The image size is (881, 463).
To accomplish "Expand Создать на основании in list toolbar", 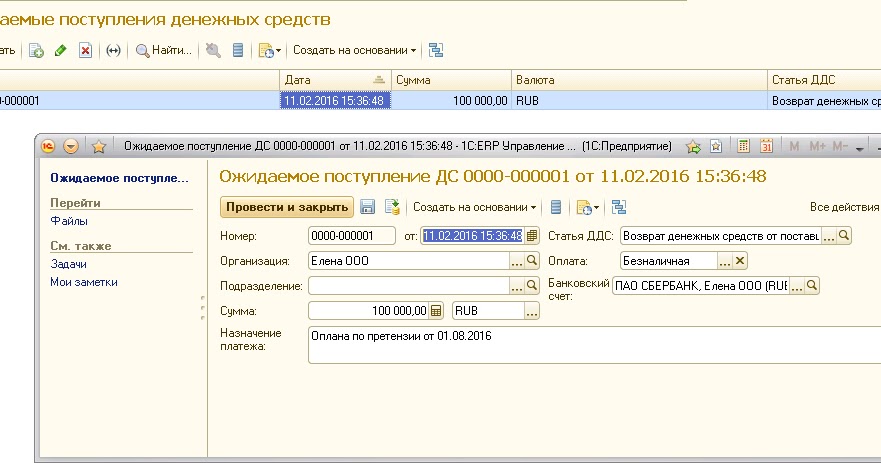I will point(355,51).
